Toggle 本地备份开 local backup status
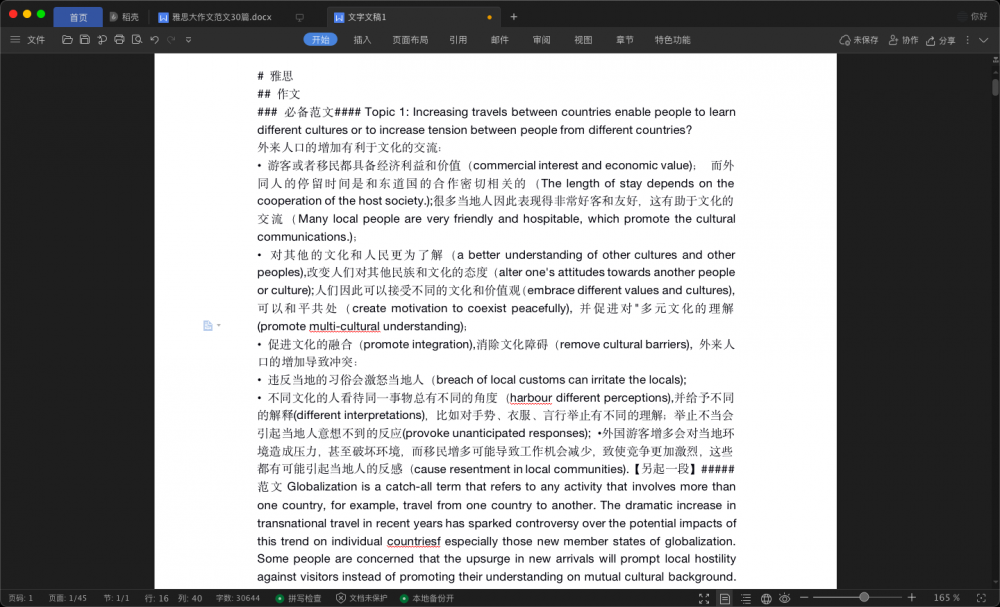Screen dimensions: 1000x607 tap(427, 598)
